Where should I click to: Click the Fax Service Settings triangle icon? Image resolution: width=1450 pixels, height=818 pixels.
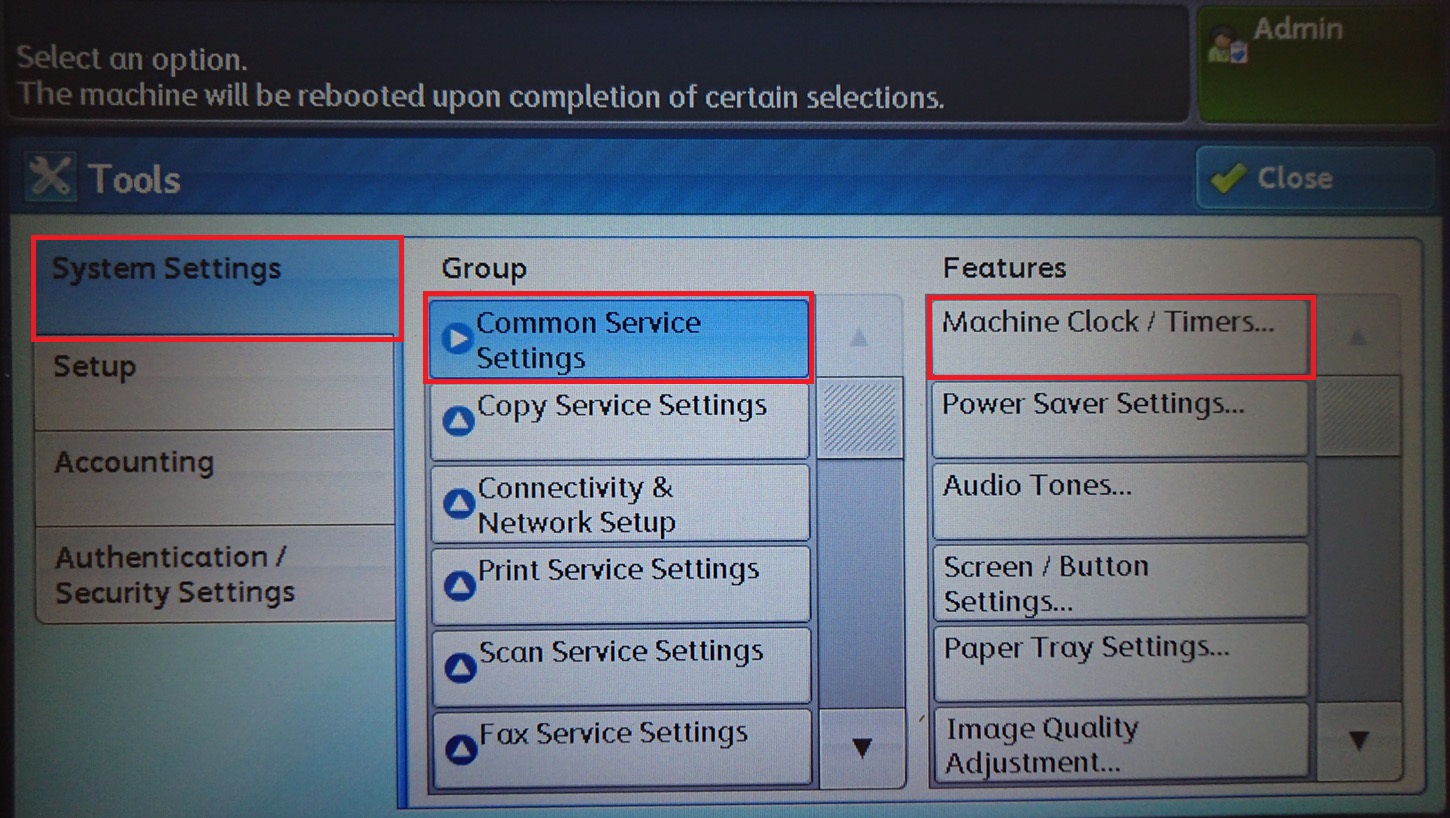(x=460, y=748)
